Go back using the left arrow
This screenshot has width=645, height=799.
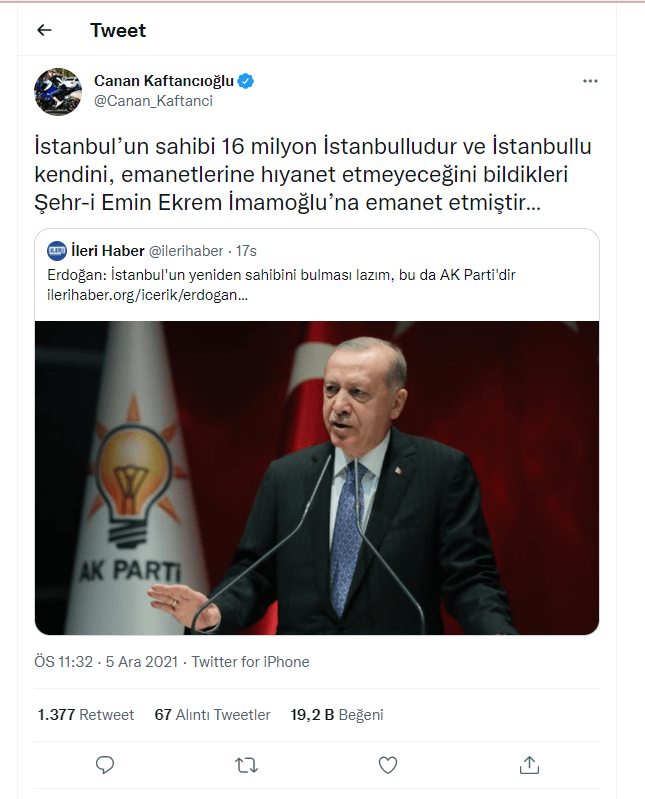pos(44,31)
